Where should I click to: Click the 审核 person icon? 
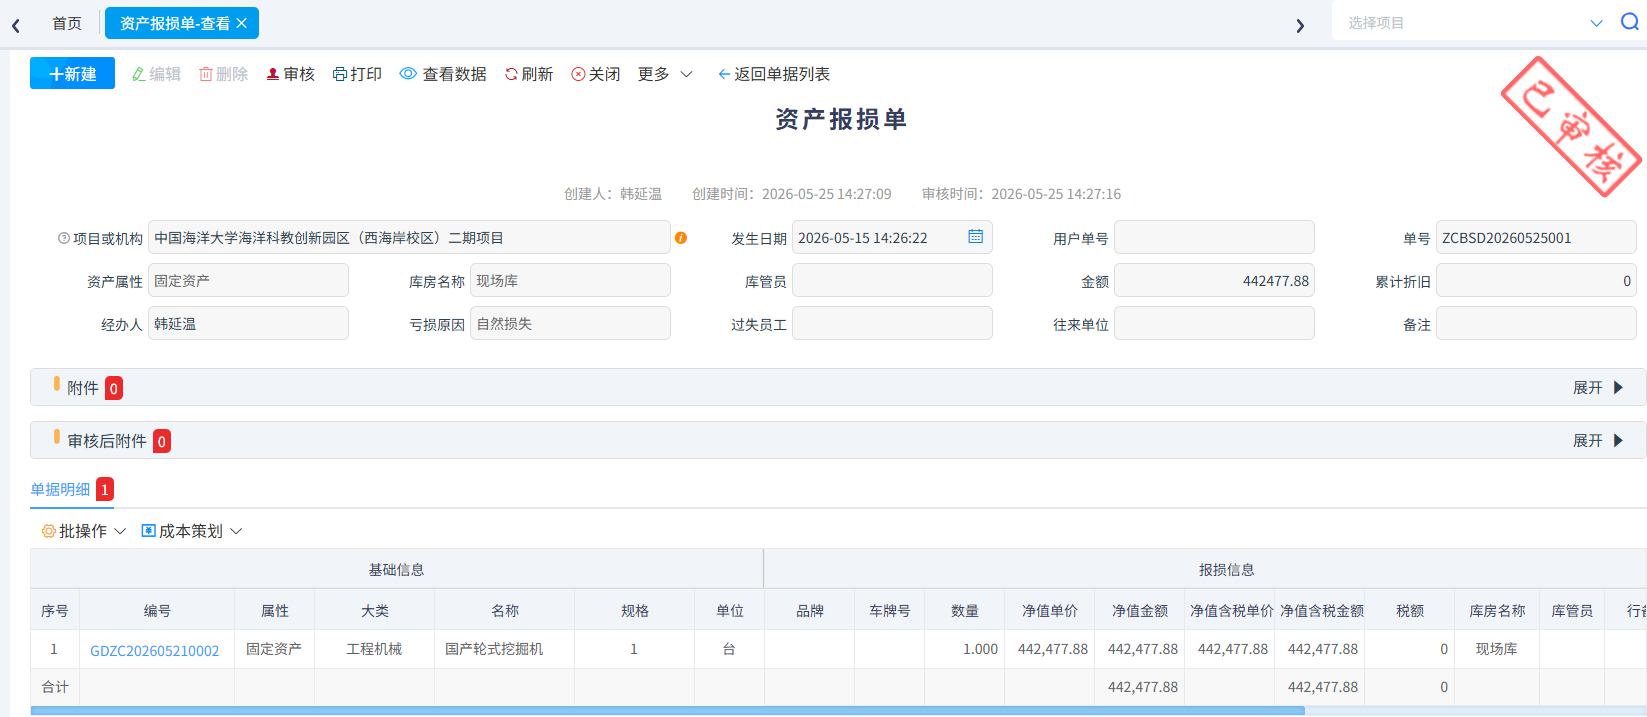pos(272,74)
